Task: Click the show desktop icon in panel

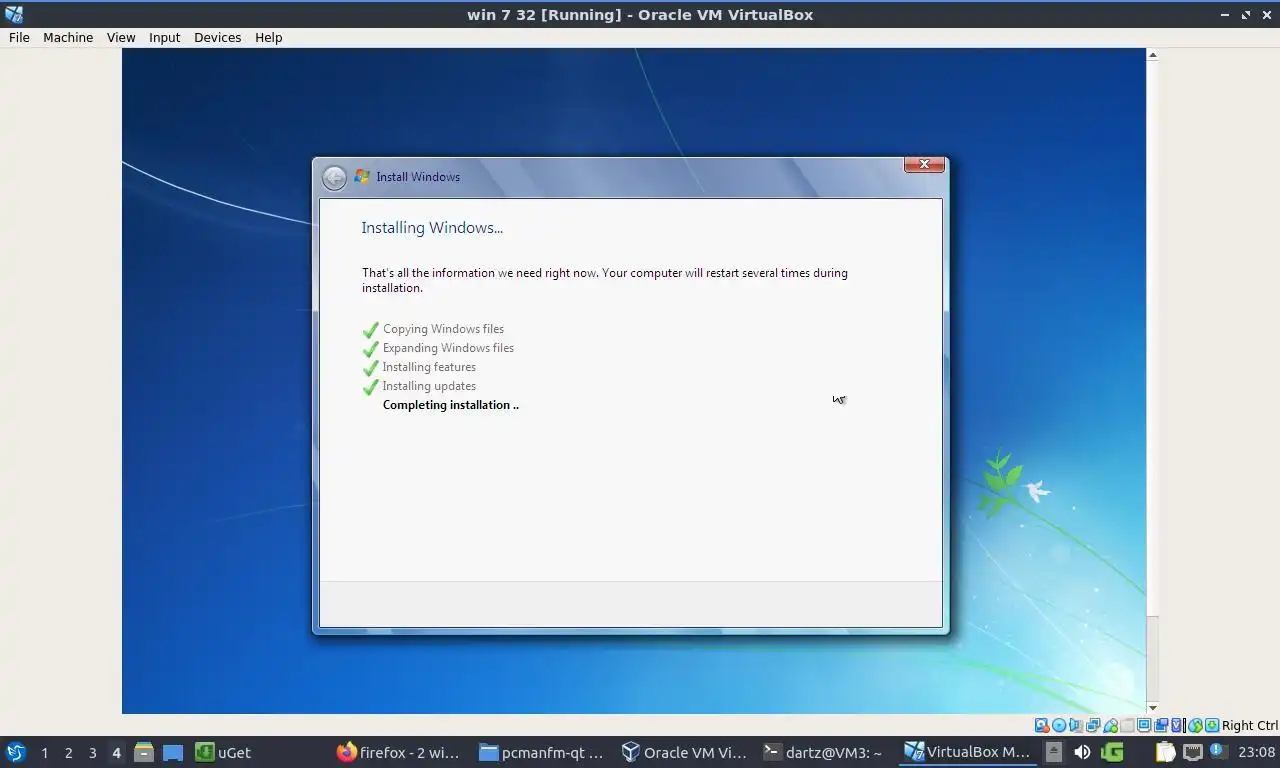Action: pyautogui.click(x=173, y=752)
